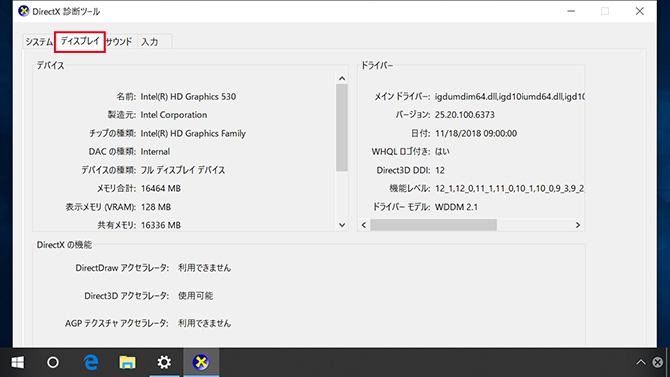Show hidden system tray icons
The height and width of the screenshot is (377, 670).
(641, 362)
